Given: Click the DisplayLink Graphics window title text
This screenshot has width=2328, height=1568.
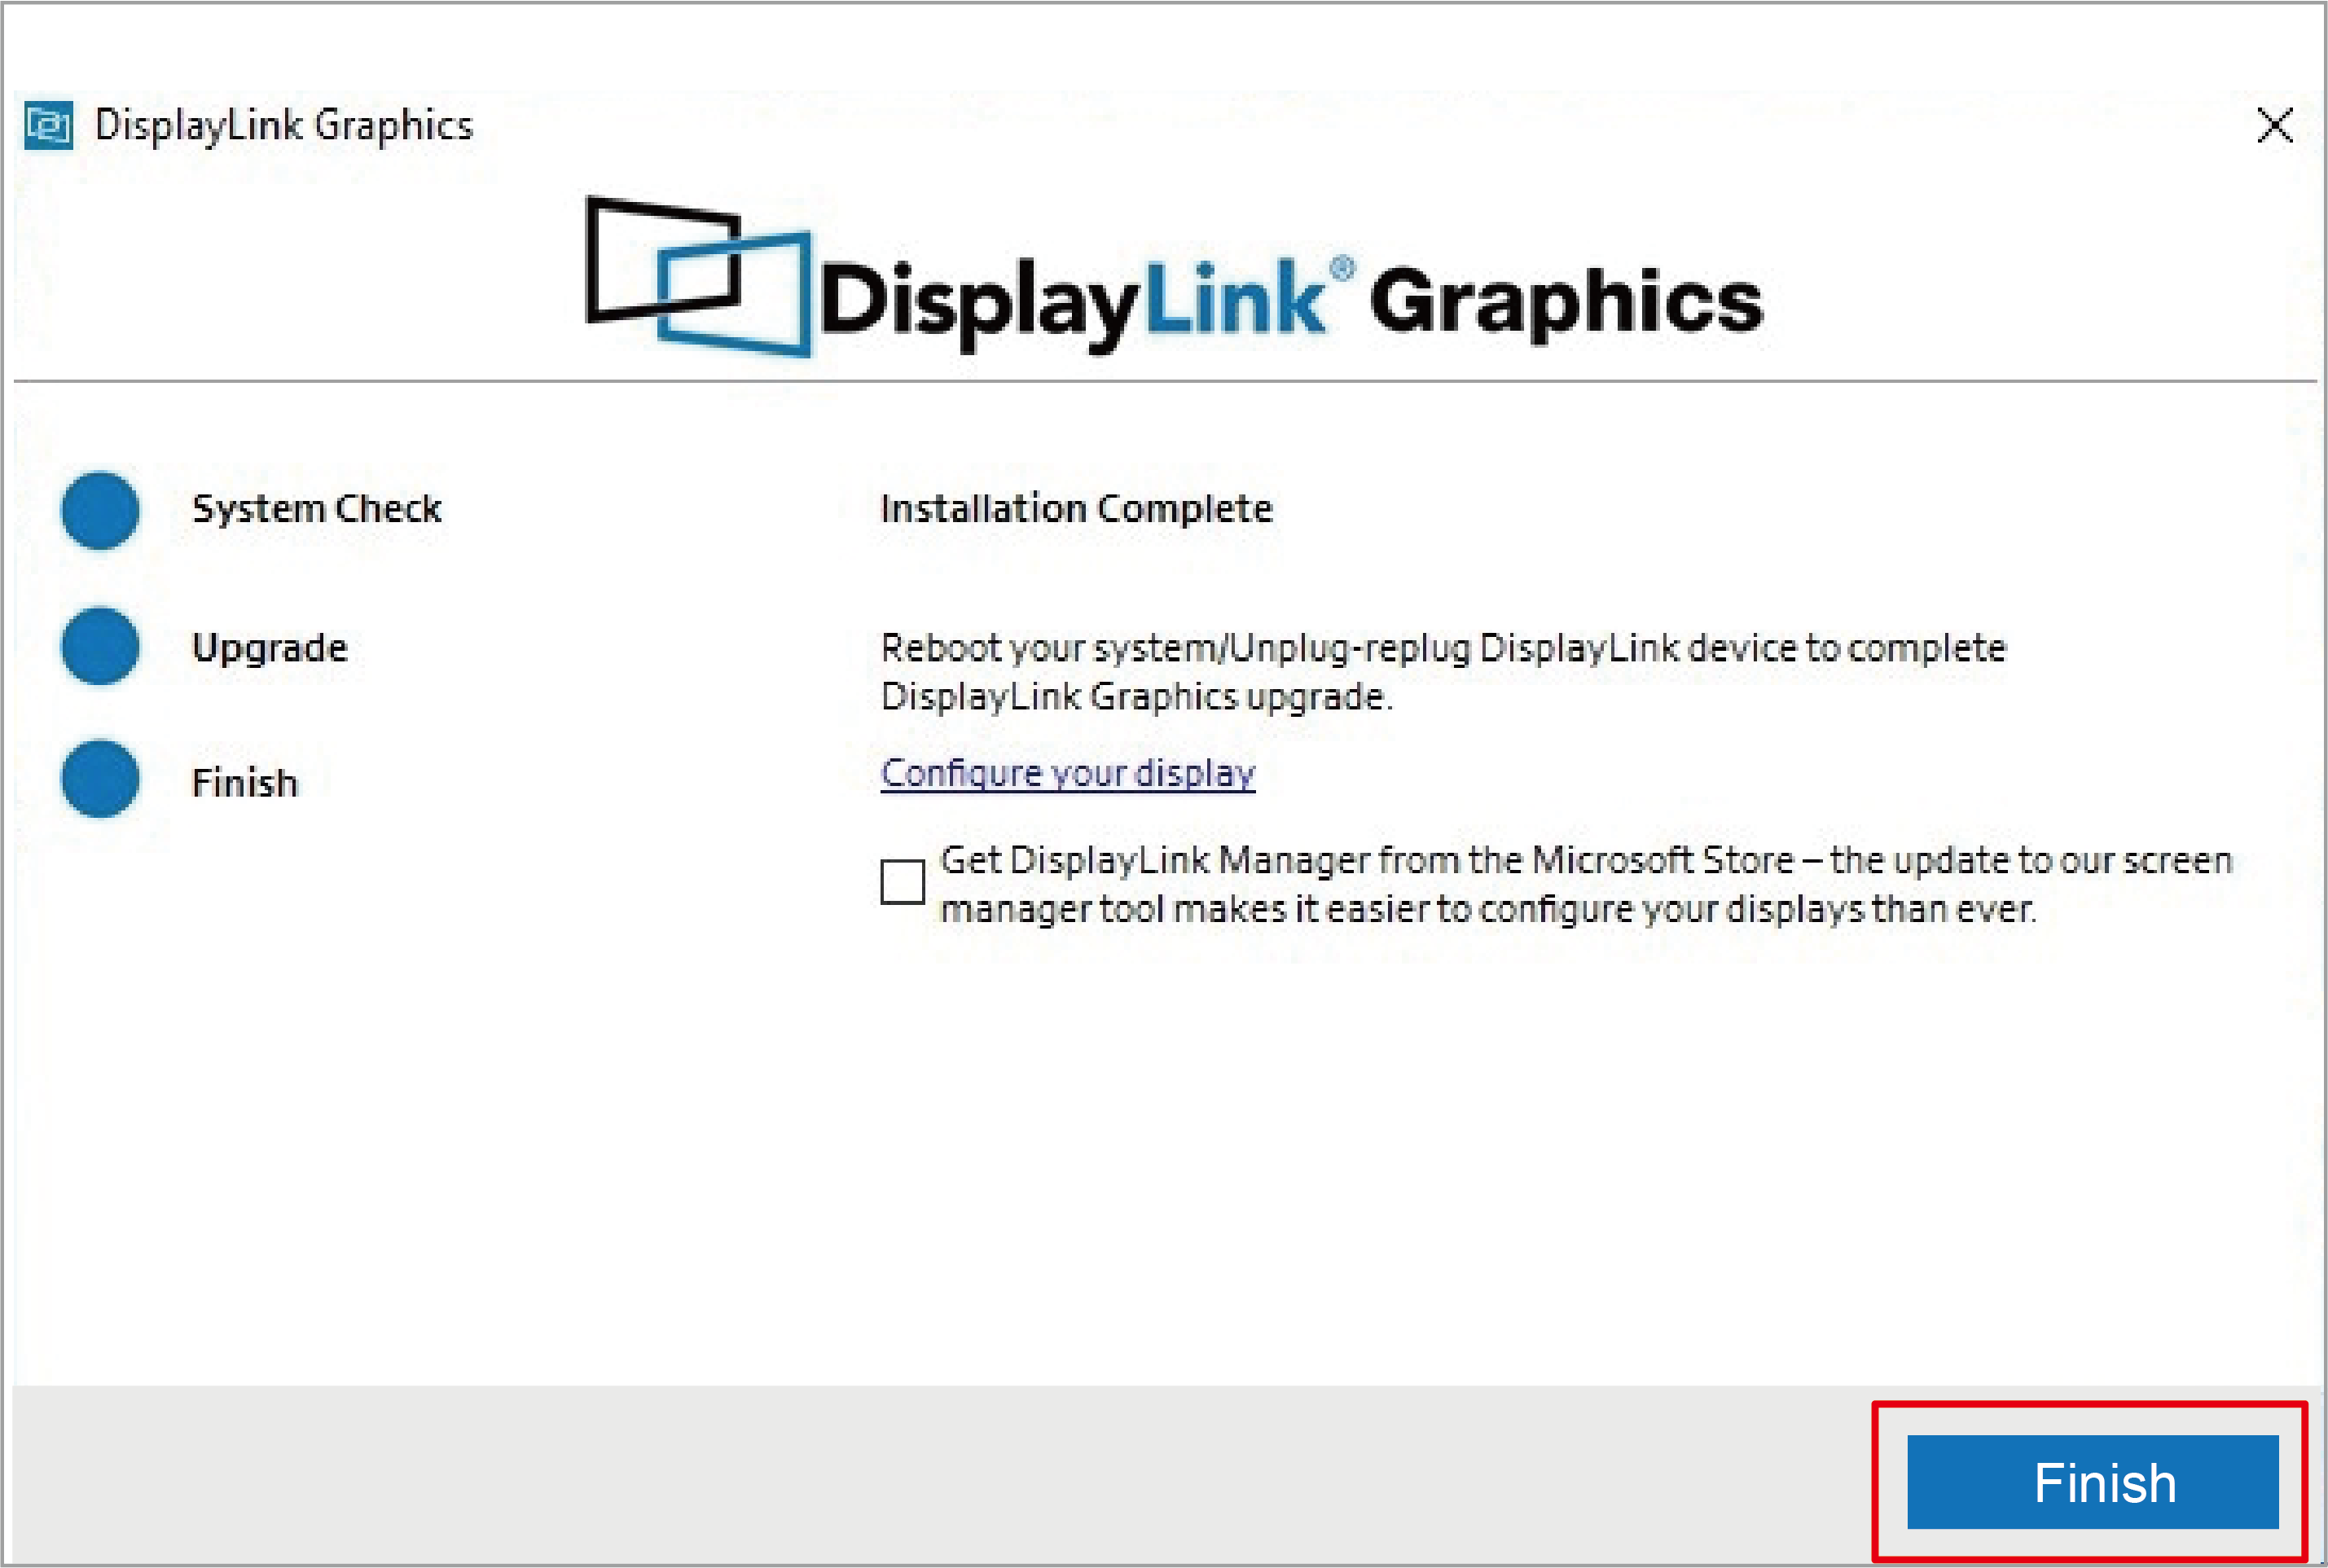Looking at the screenshot, I should [283, 126].
